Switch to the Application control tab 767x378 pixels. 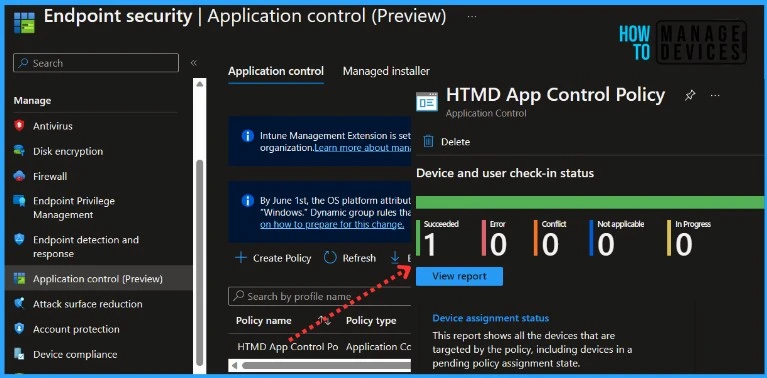point(276,71)
